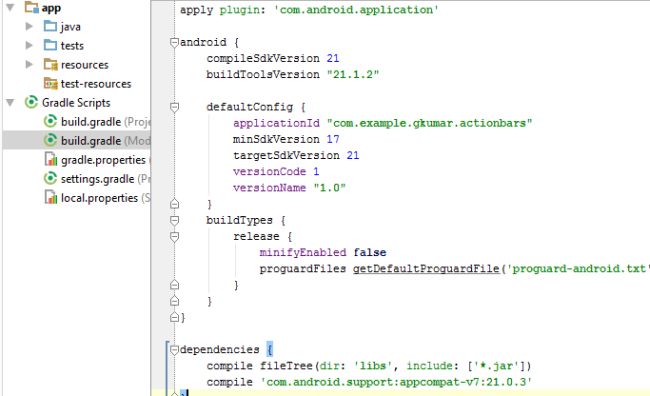The height and width of the screenshot is (396, 650).
Task: Click the tests folder icon
Action: click(50, 45)
